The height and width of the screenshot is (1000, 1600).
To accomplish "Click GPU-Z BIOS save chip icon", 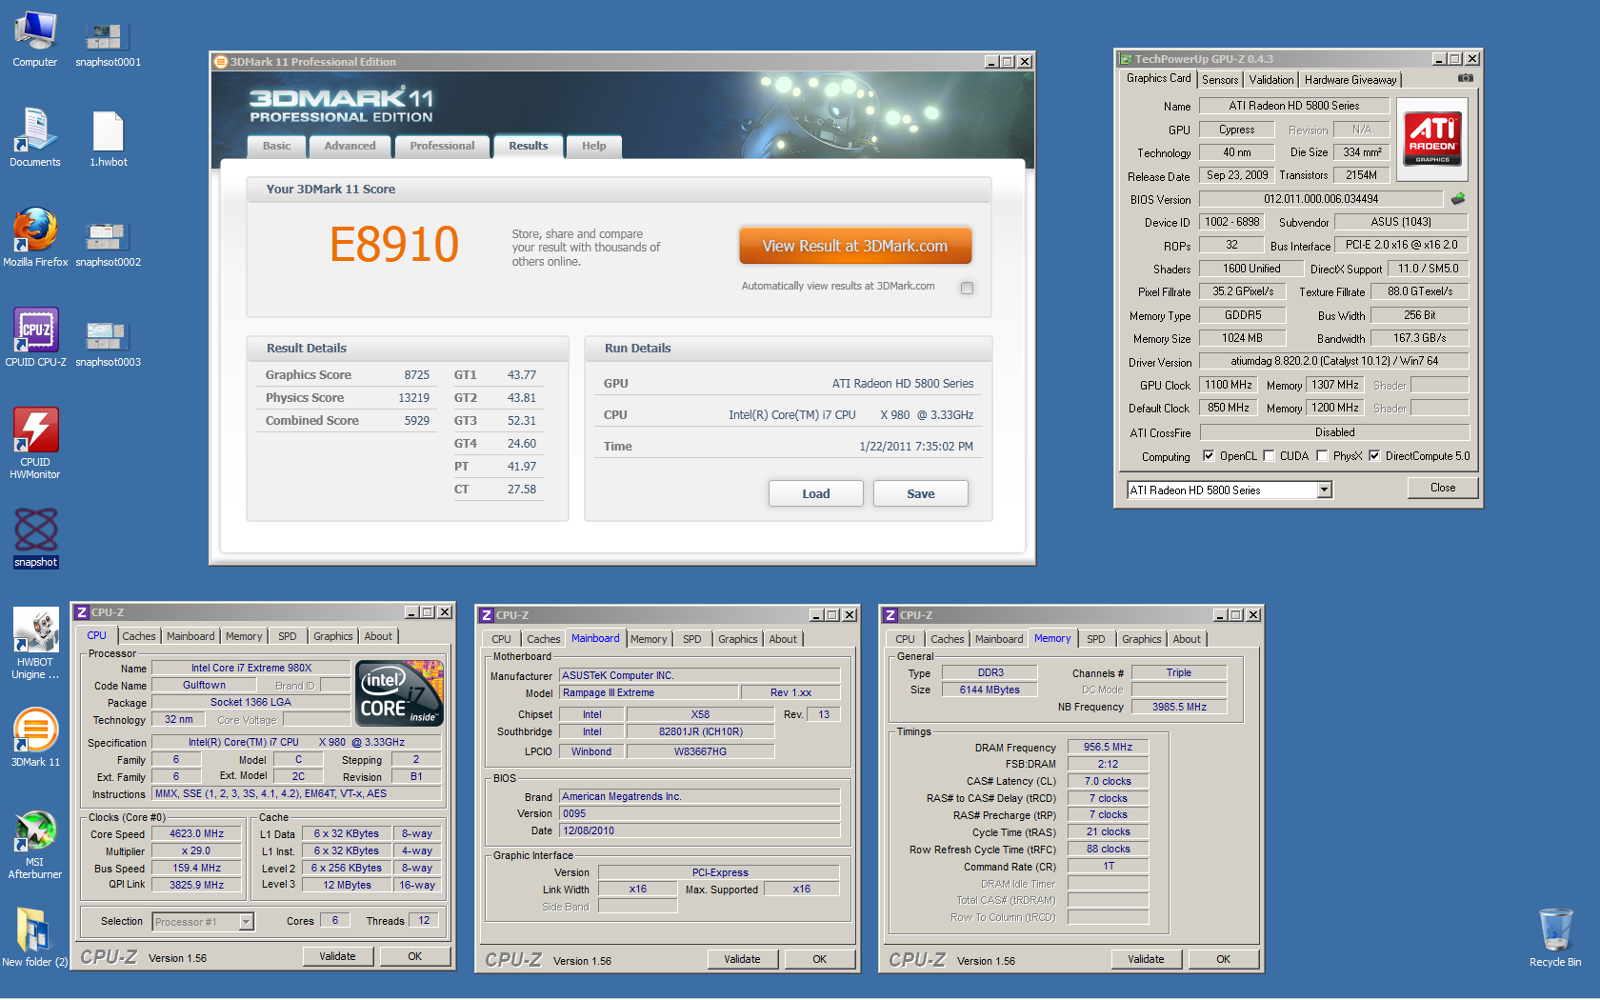I will point(1458,199).
